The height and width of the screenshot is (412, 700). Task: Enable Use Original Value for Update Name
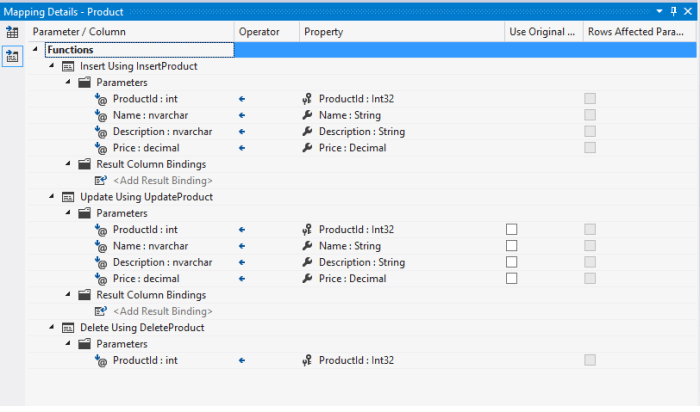[511, 246]
